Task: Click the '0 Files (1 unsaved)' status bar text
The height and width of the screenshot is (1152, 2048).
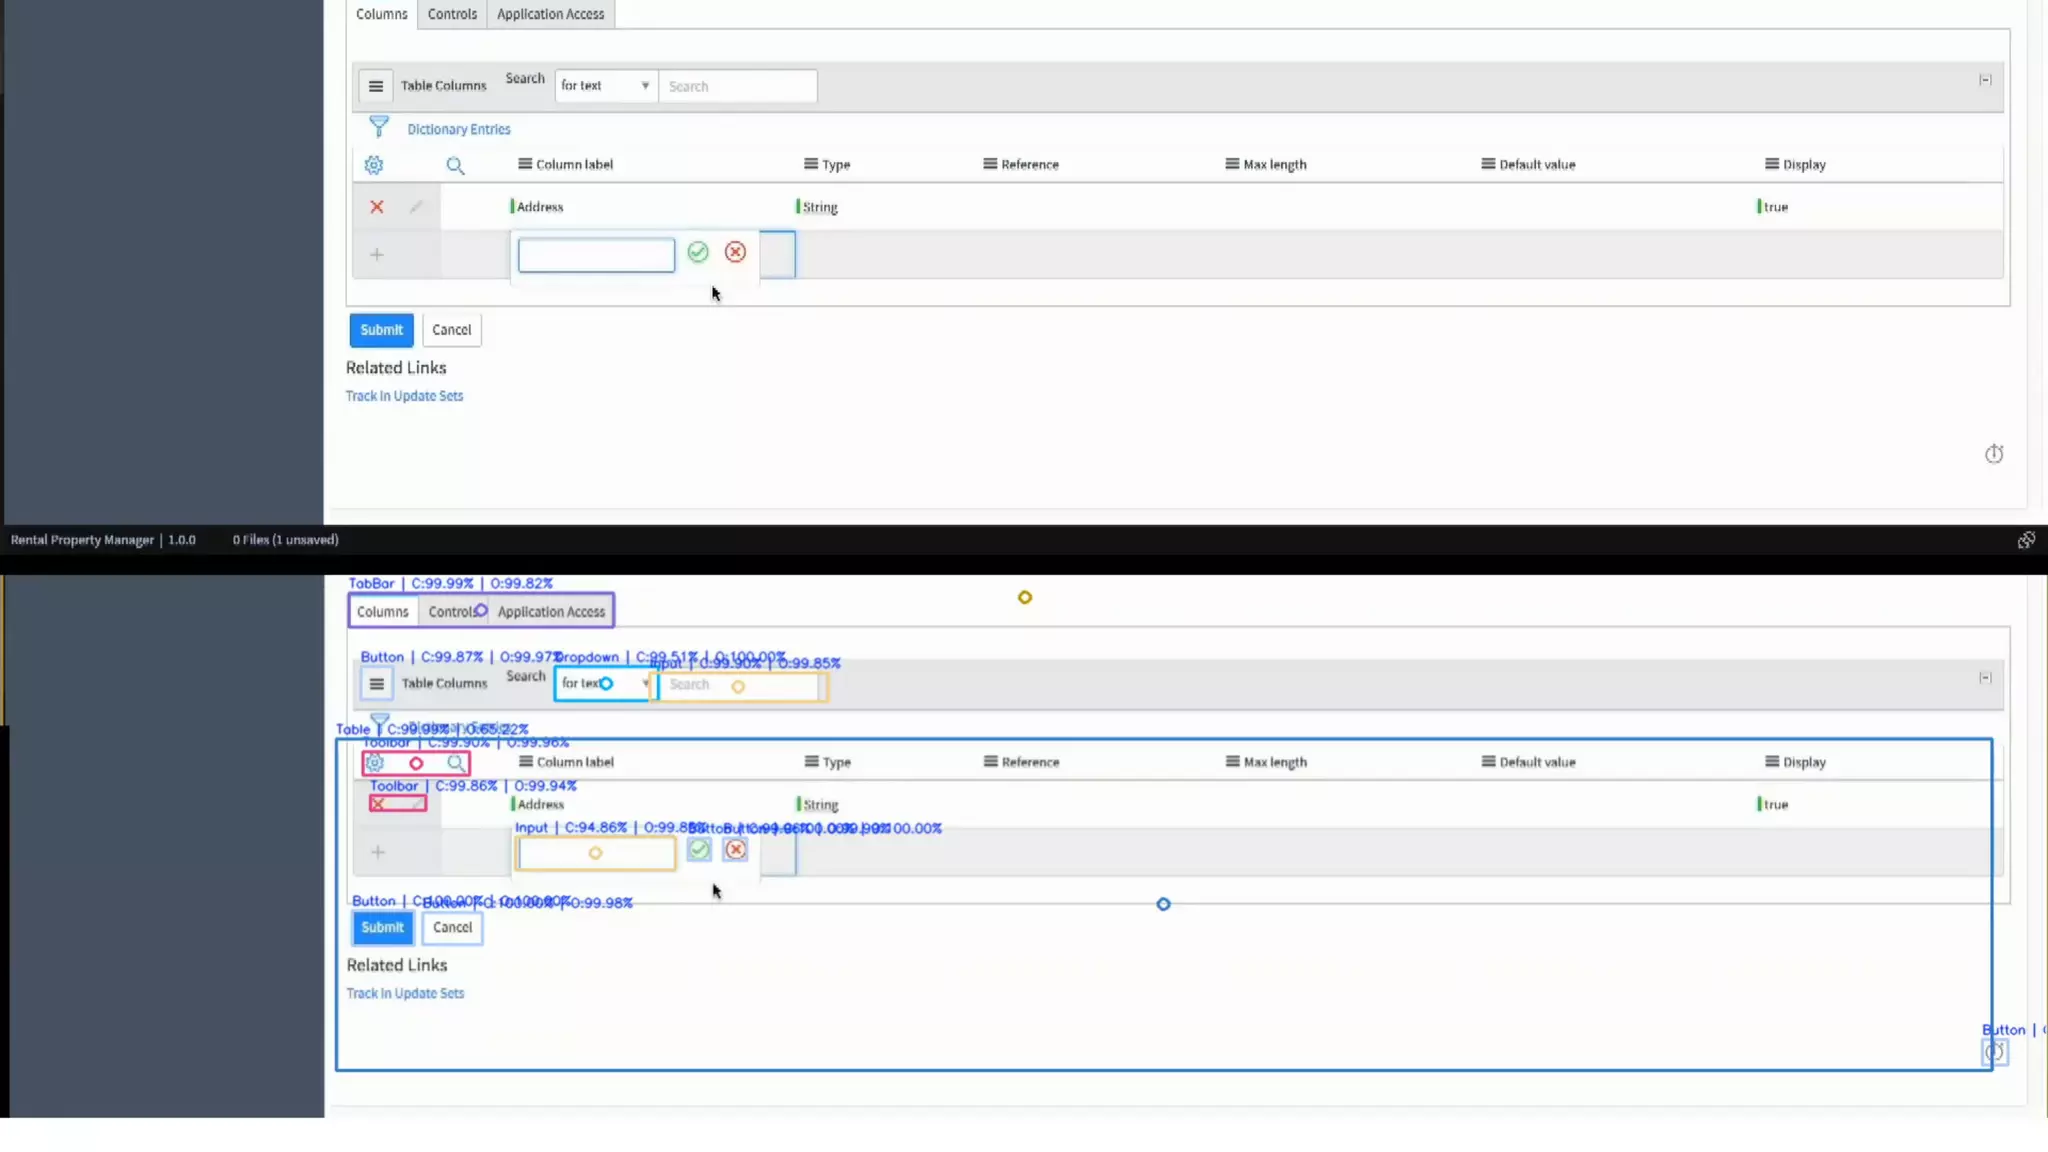Action: tap(286, 540)
